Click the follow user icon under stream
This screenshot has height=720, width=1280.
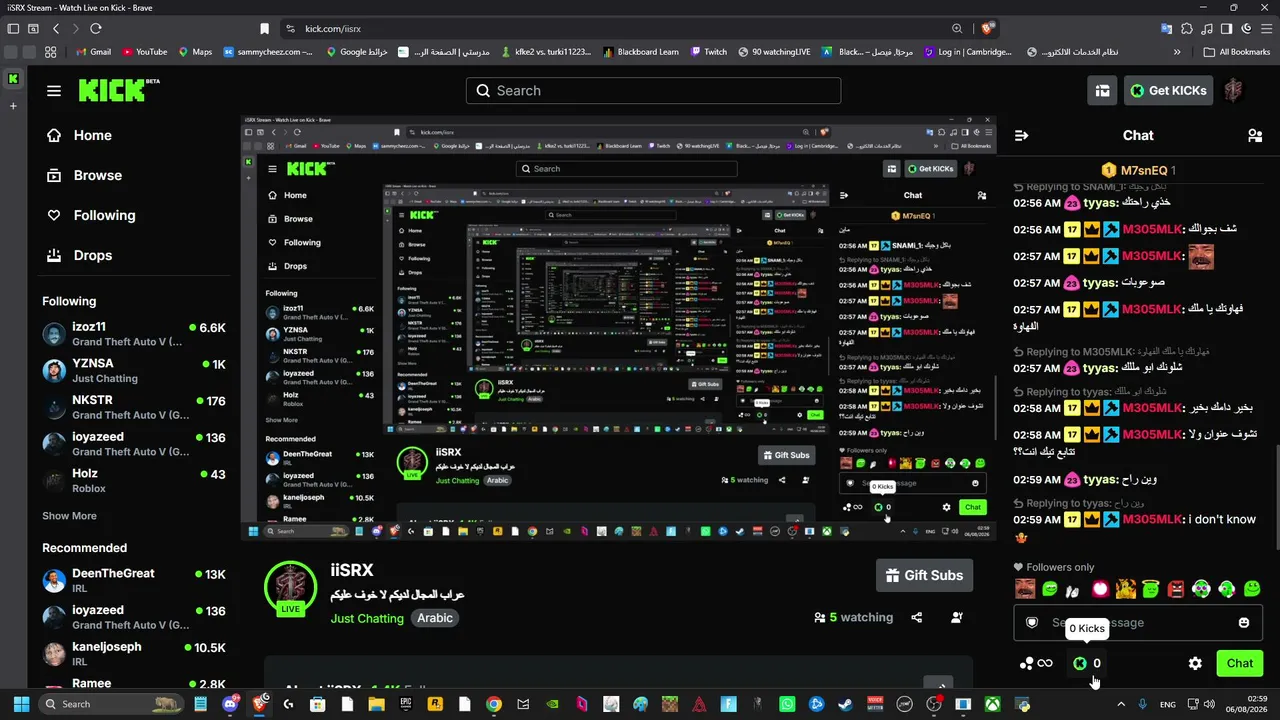tap(957, 618)
